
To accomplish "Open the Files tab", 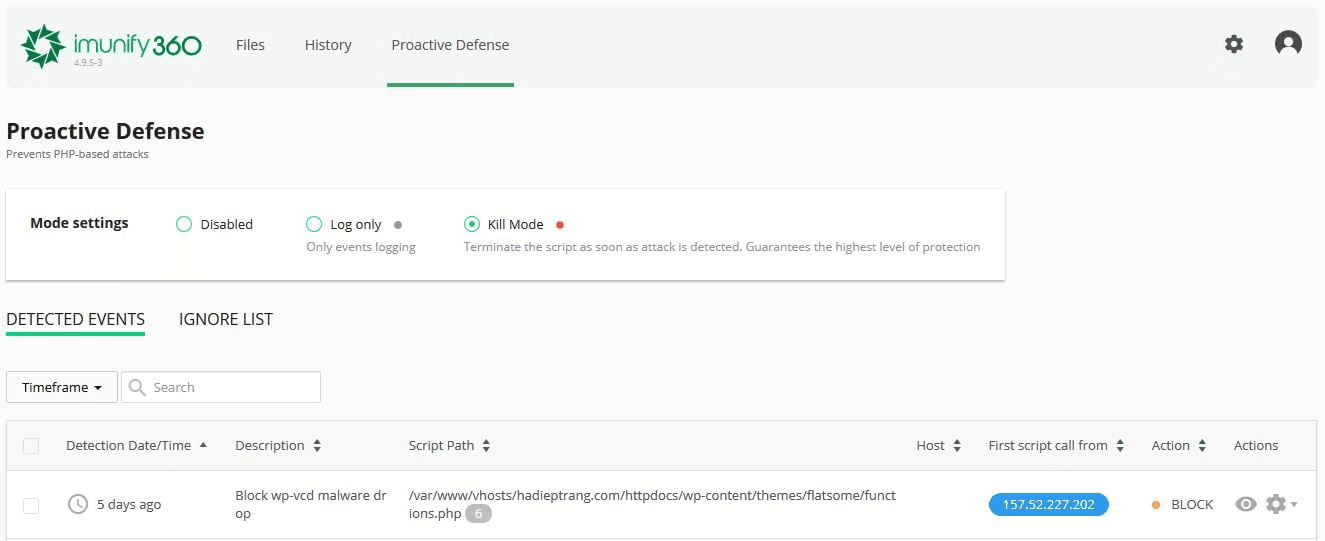I will (250, 45).
